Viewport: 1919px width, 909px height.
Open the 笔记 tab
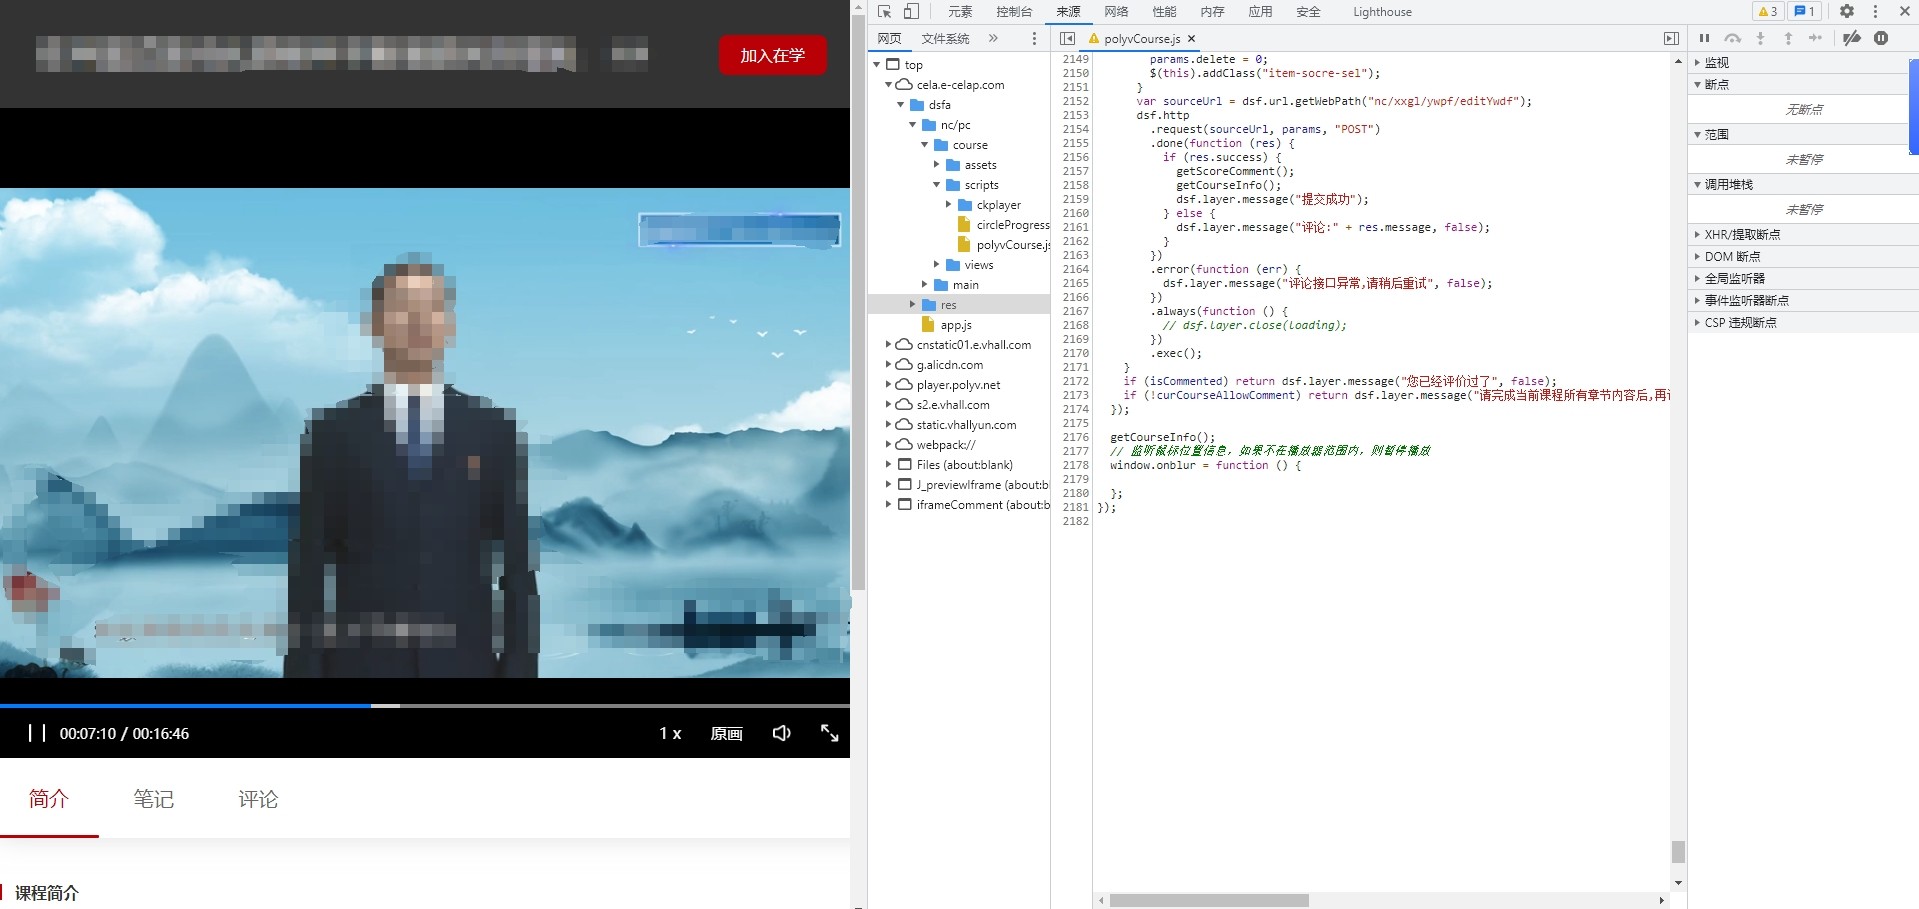153,799
